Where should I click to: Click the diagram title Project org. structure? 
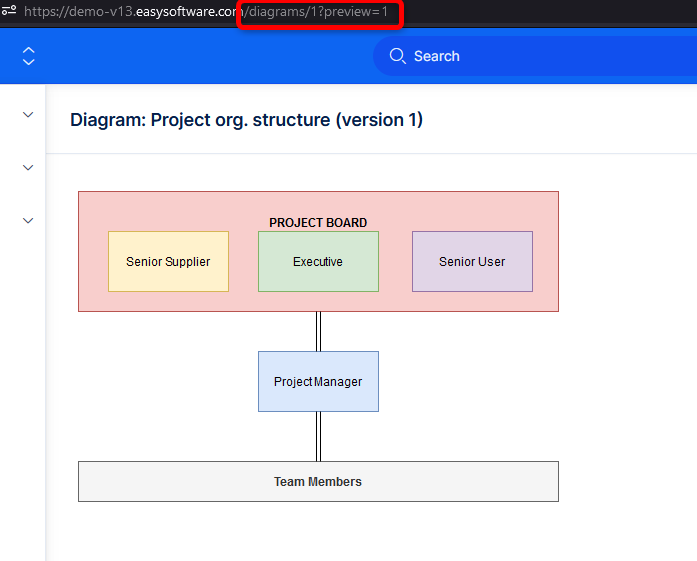[x=246, y=120]
